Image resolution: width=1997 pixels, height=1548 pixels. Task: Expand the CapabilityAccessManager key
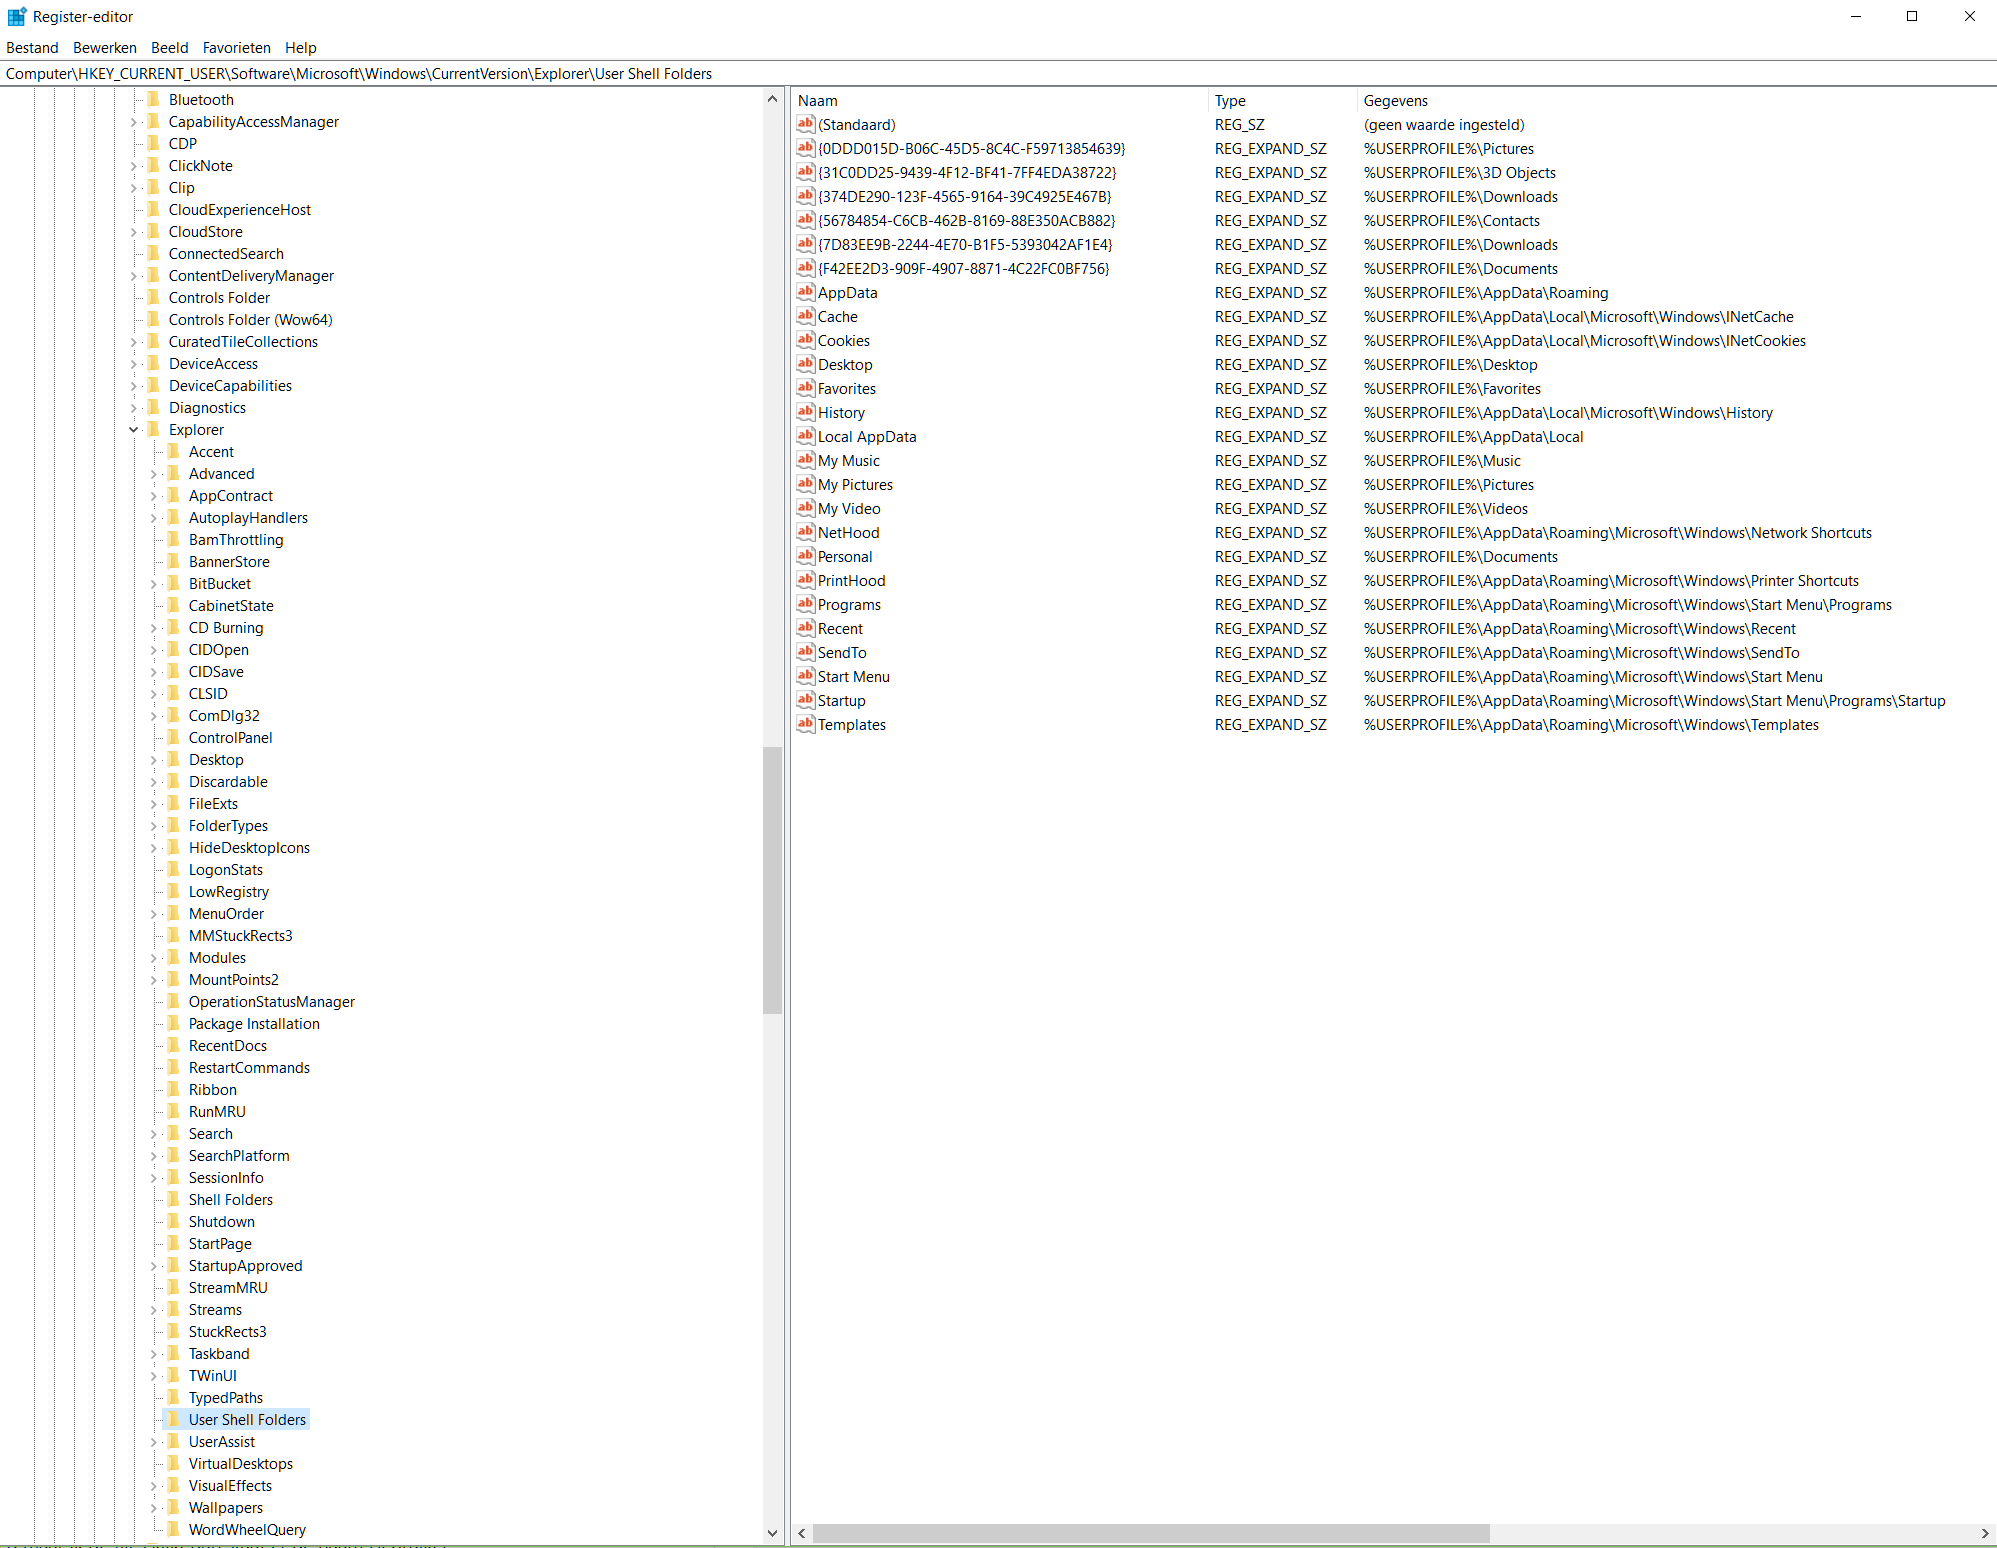pyautogui.click(x=133, y=122)
